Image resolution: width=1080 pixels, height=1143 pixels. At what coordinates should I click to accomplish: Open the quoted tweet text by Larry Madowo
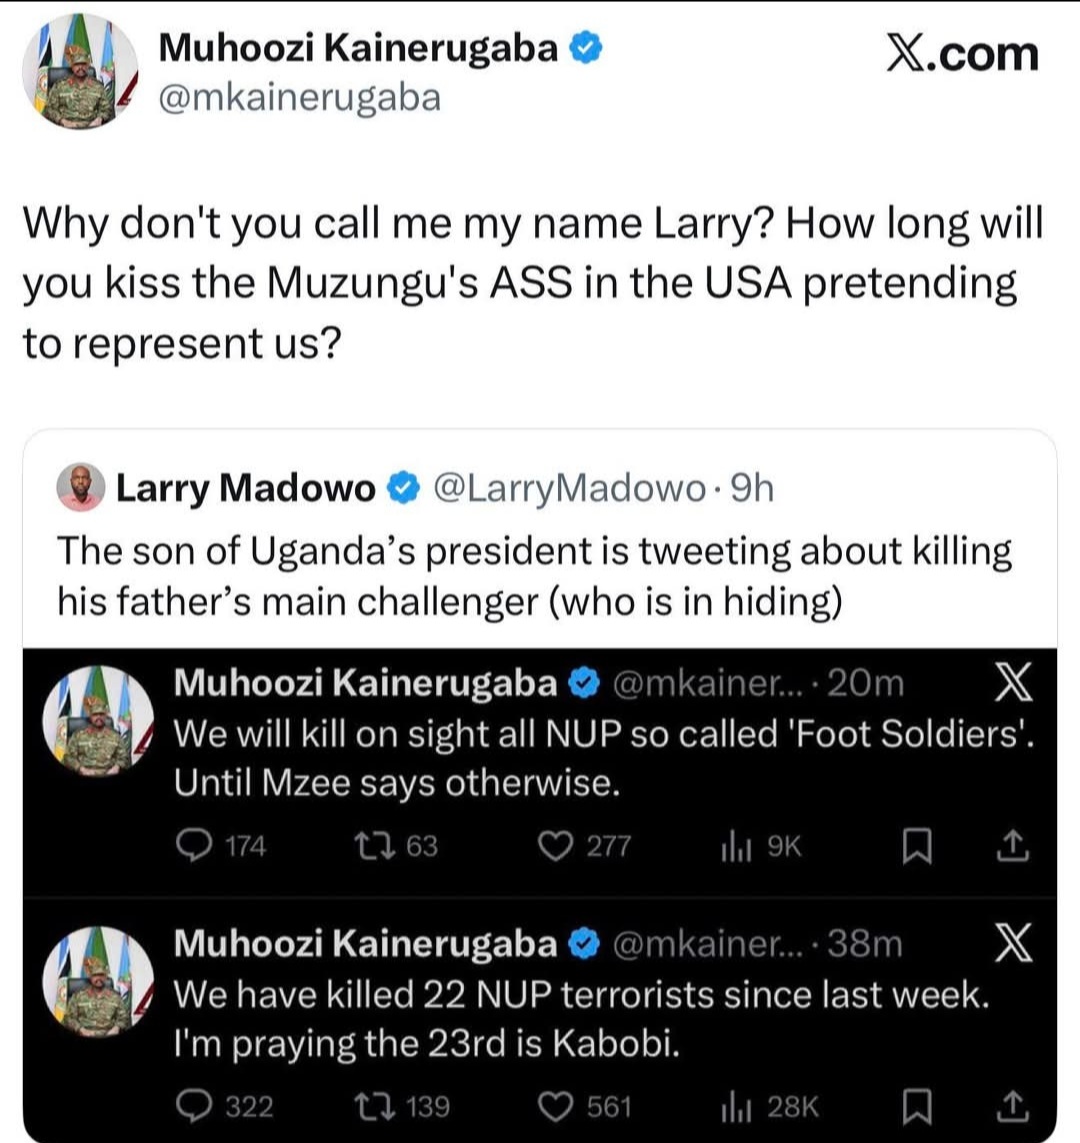534,575
